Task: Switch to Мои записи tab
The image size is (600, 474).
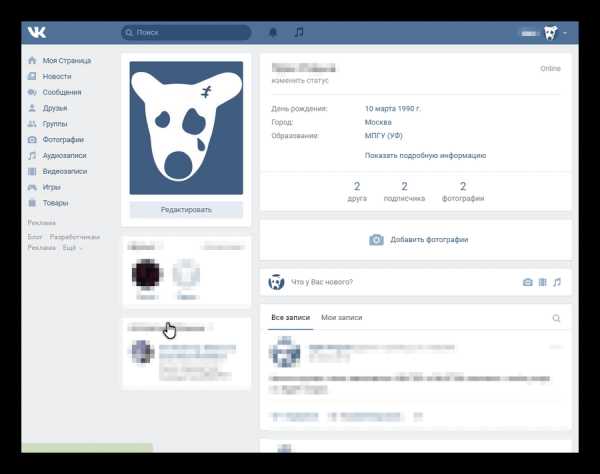Action: click(x=341, y=318)
